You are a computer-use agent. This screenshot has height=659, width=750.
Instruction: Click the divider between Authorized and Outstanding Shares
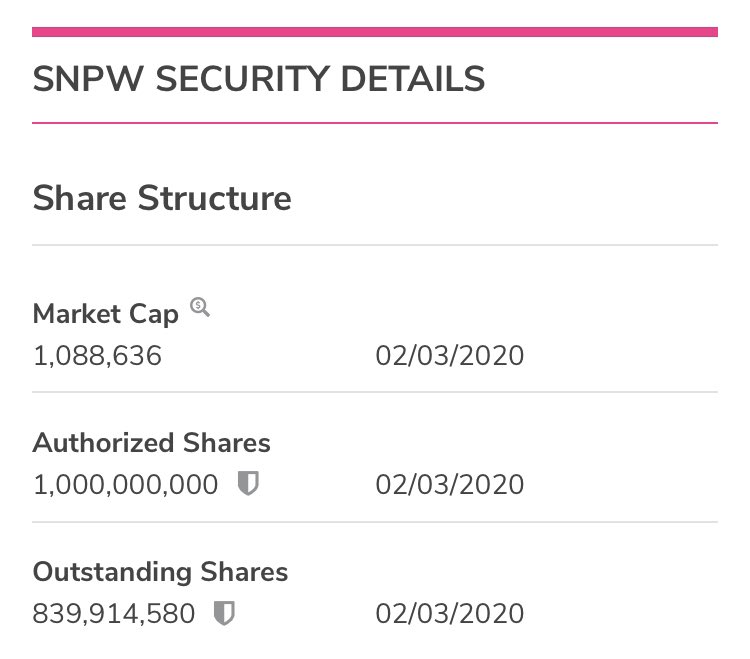click(x=375, y=522)
